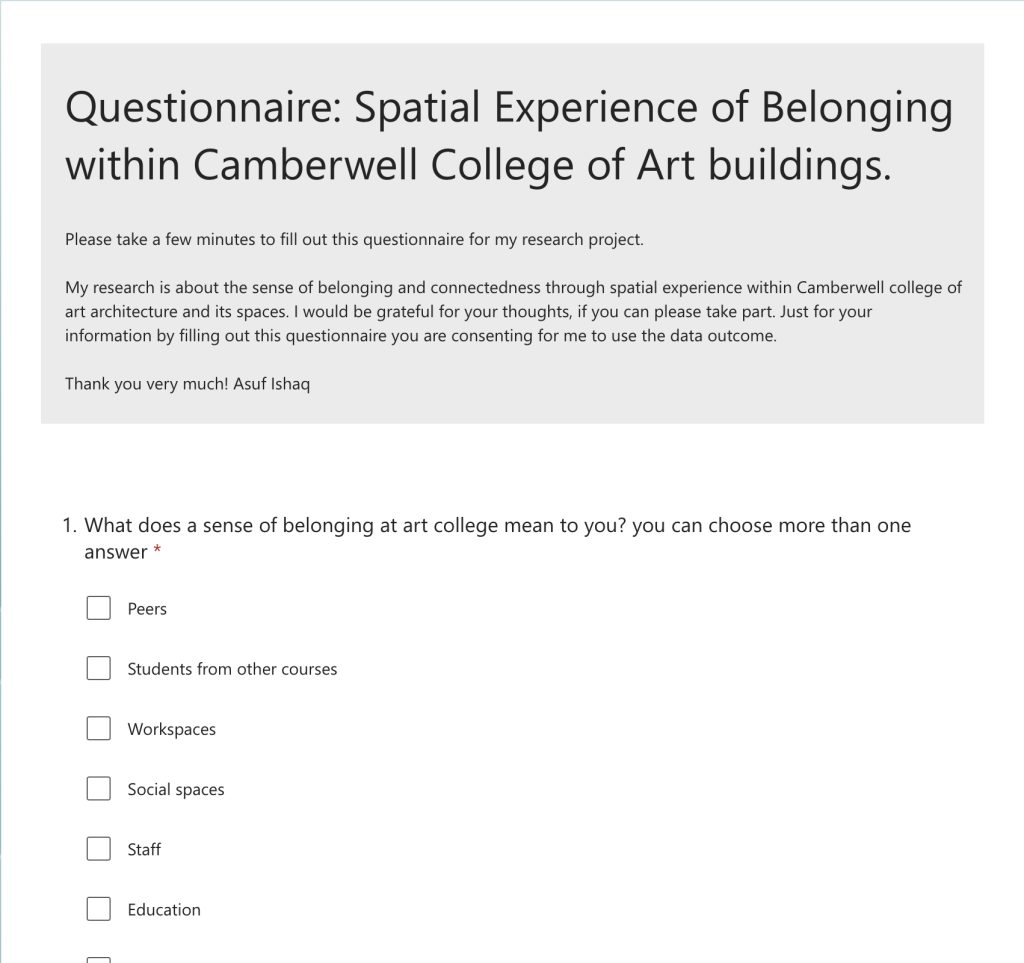Check the Students from other courses box
The image size is (1024, 963).
(x=99, y=668)
